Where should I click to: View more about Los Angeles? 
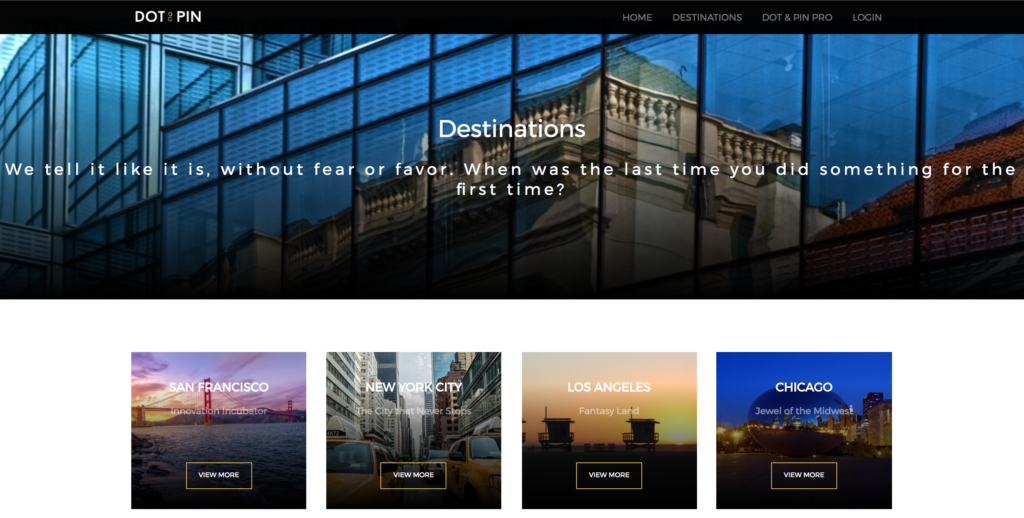point(609,475)
